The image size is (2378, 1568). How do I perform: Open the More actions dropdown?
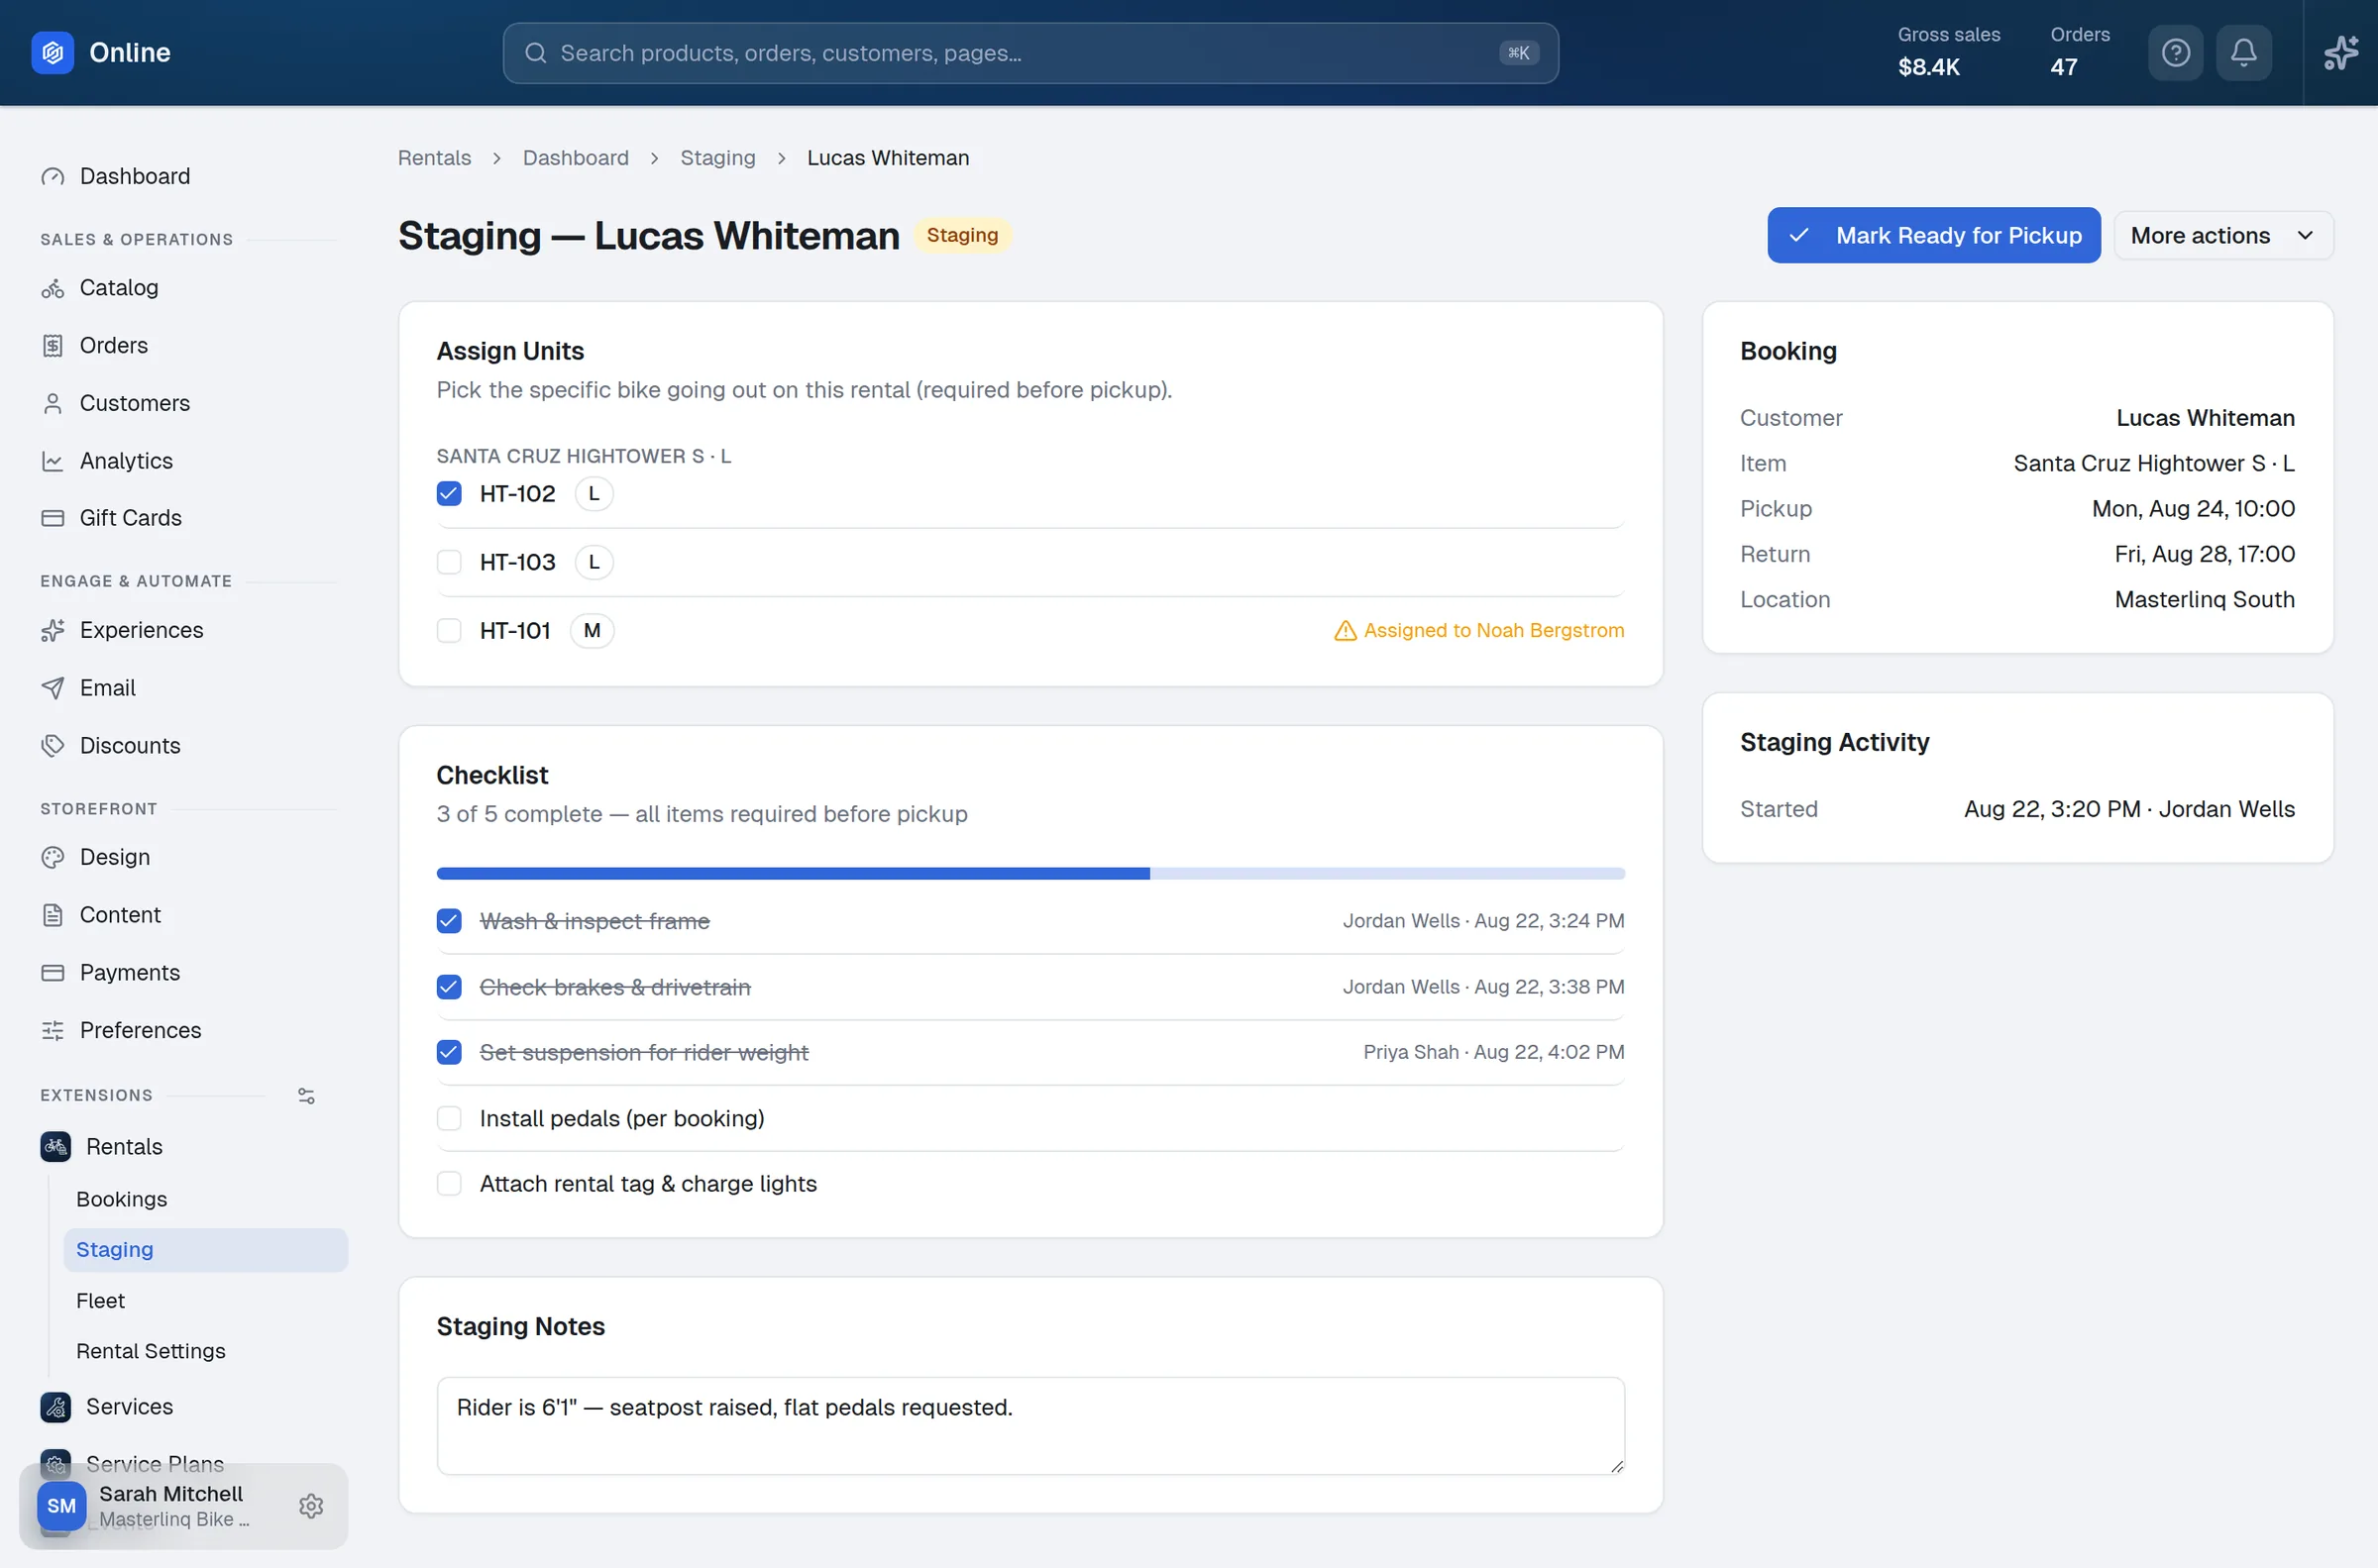tap(2223, 235)
